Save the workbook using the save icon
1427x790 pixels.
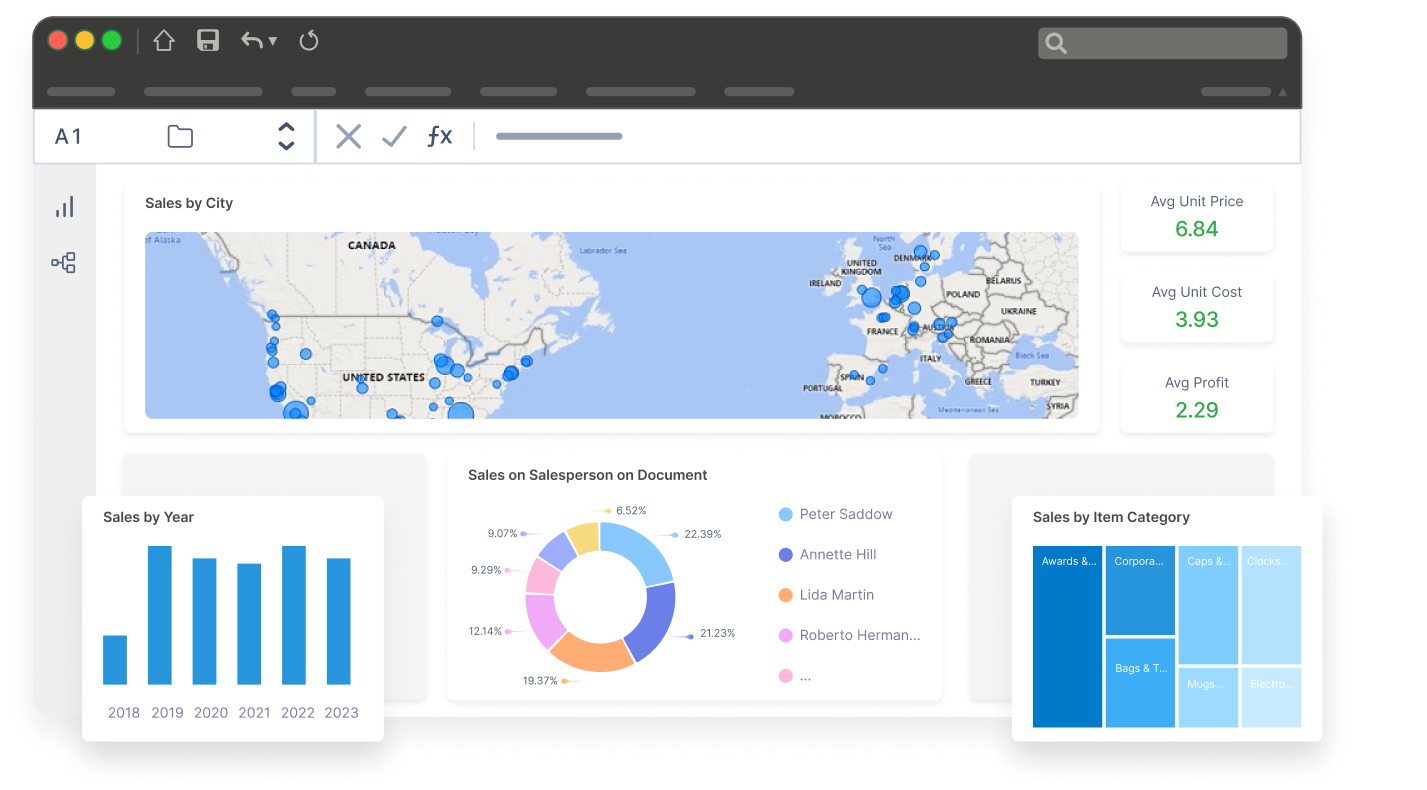click(x=208, y=41)
